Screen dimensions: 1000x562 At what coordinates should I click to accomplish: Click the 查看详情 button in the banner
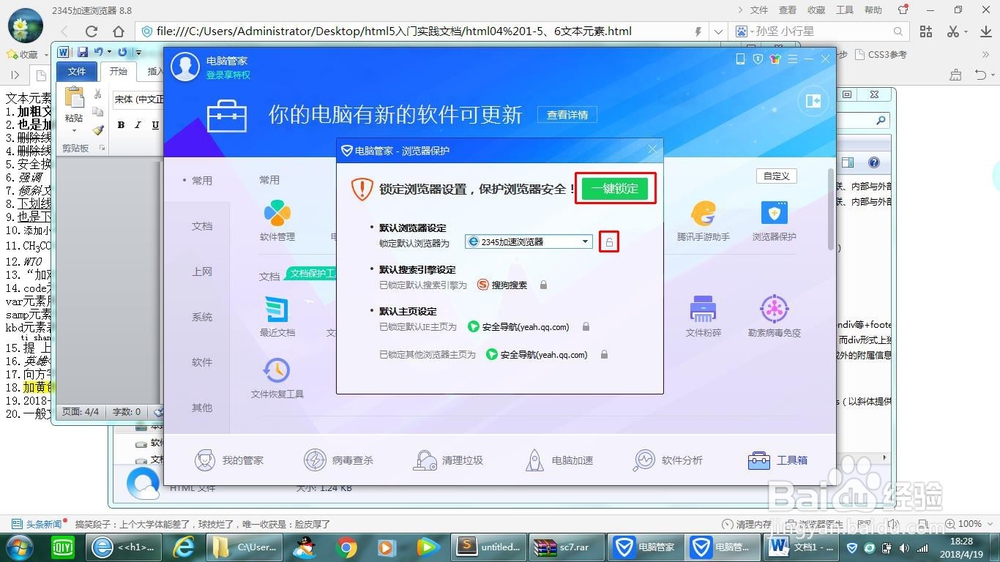click(567, 115)
